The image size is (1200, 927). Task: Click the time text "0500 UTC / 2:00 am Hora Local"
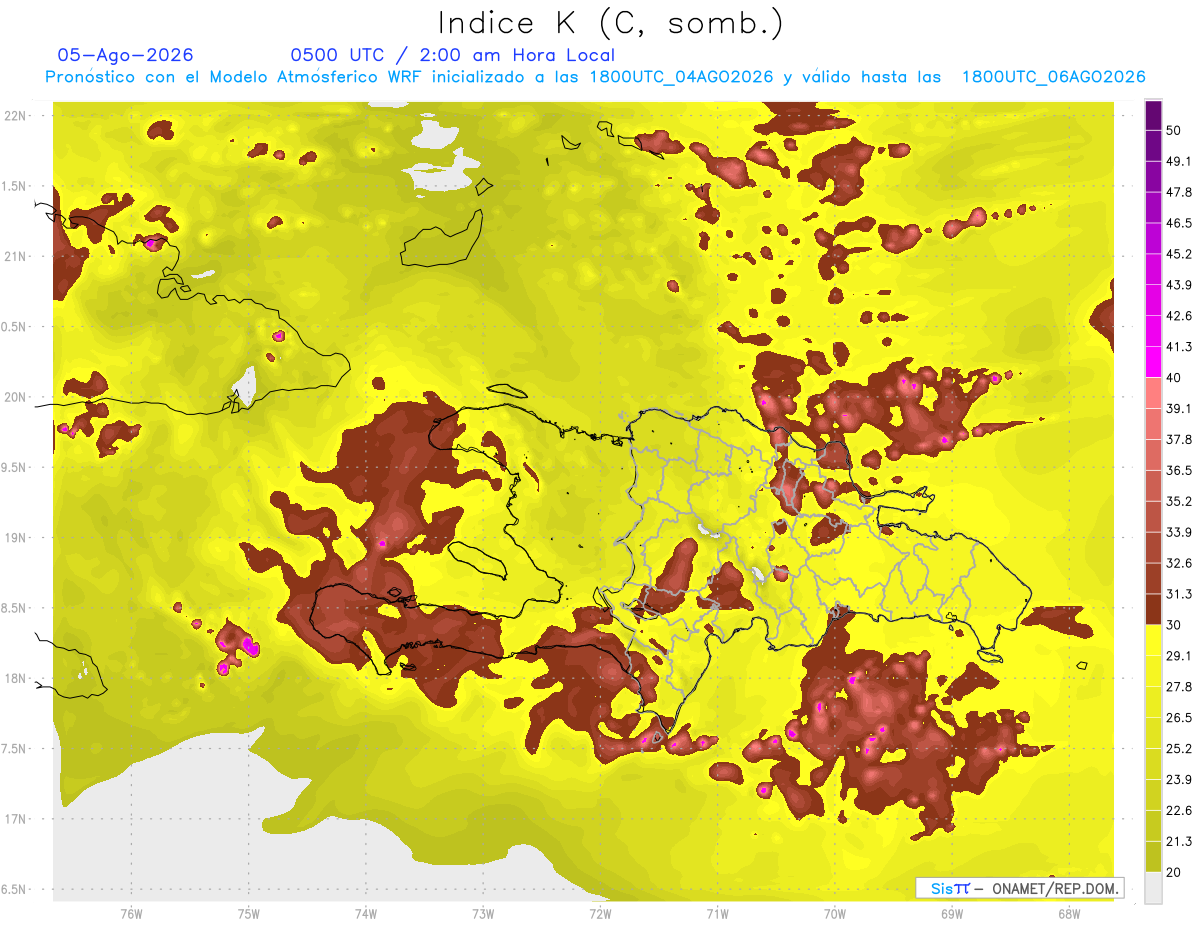(452, 55)
